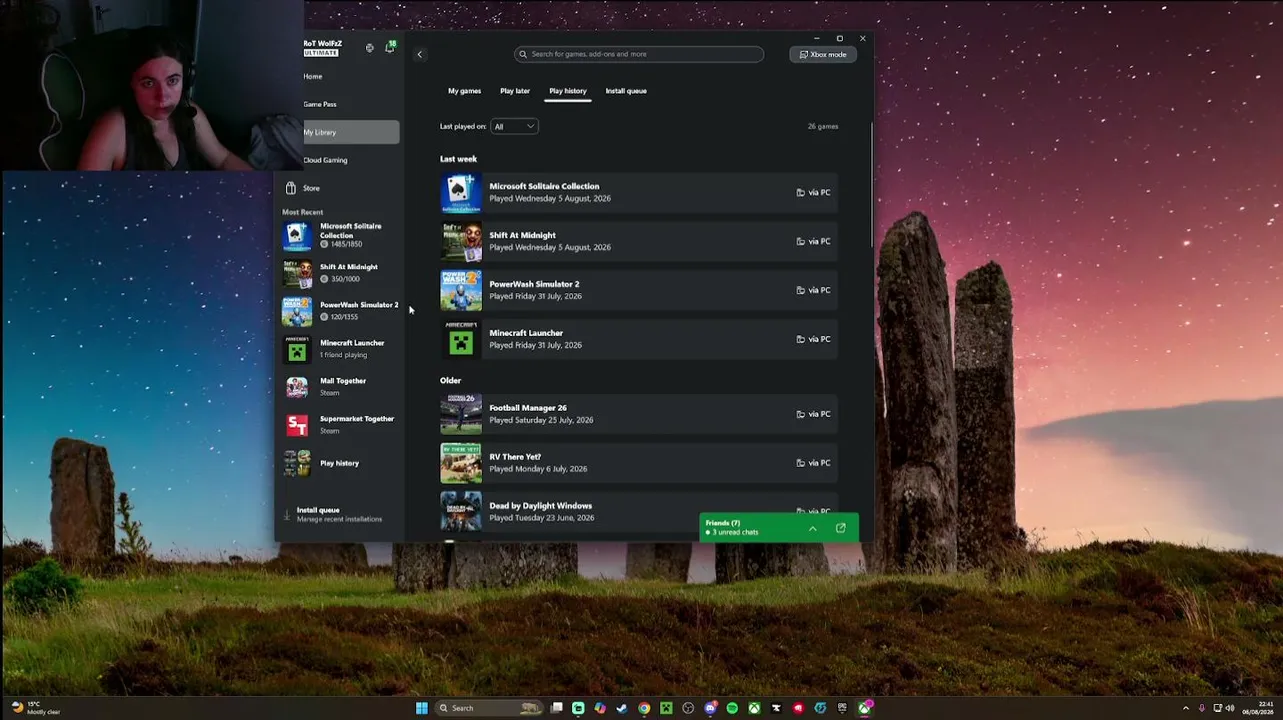Go to Home in the sidebar
Screen dimensions: 1283x720
pyautogui.click(x=313, y=76)
